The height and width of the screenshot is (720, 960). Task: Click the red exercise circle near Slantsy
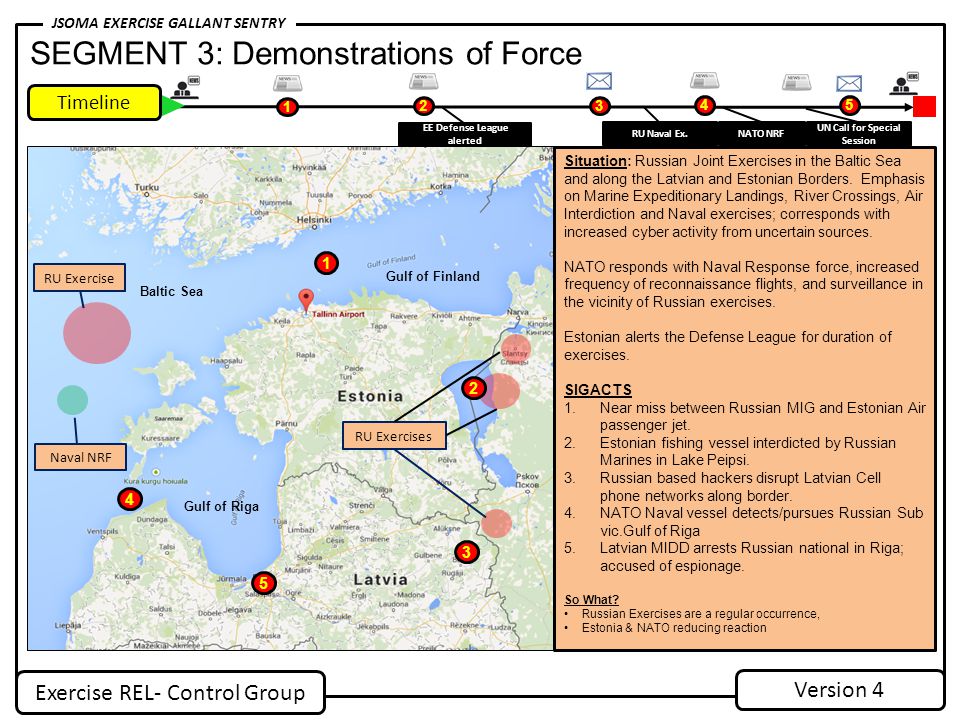pos(516,349)
